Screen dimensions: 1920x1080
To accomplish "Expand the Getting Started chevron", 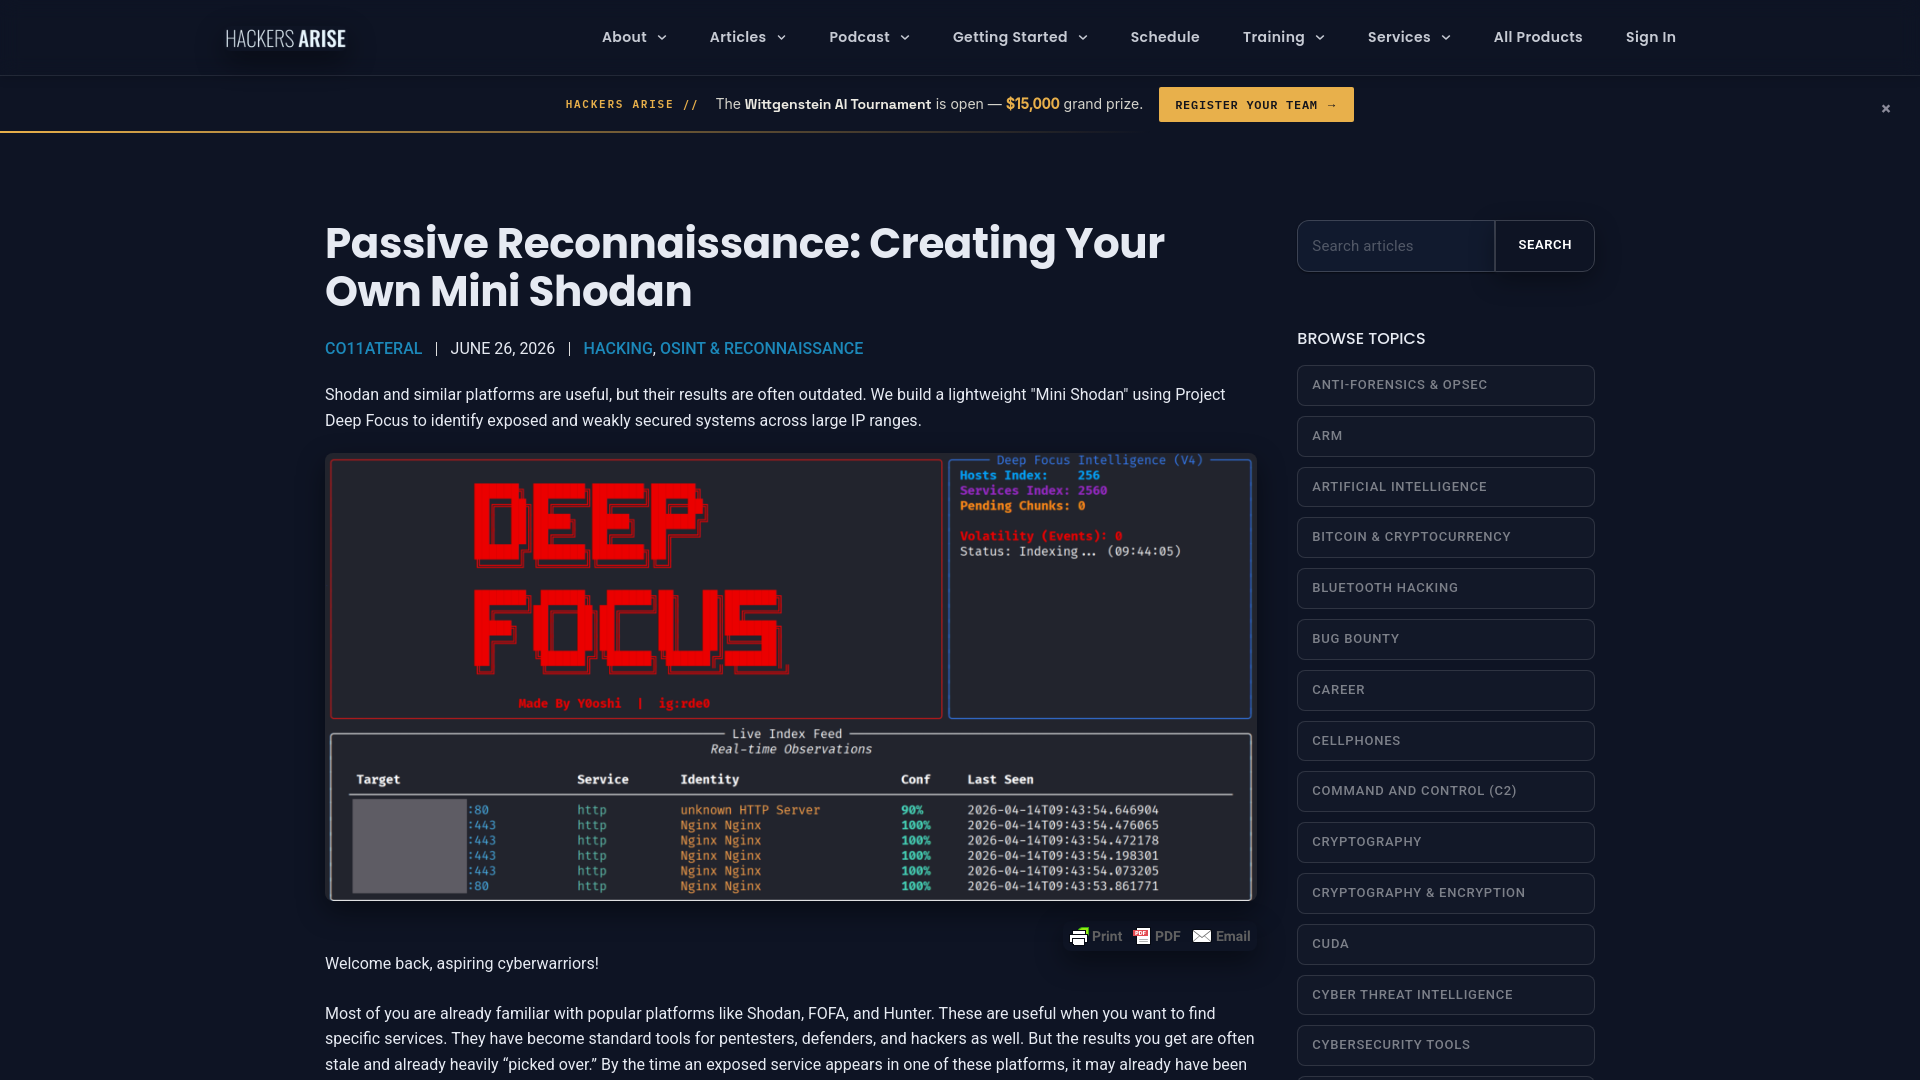I will 1083,38.
